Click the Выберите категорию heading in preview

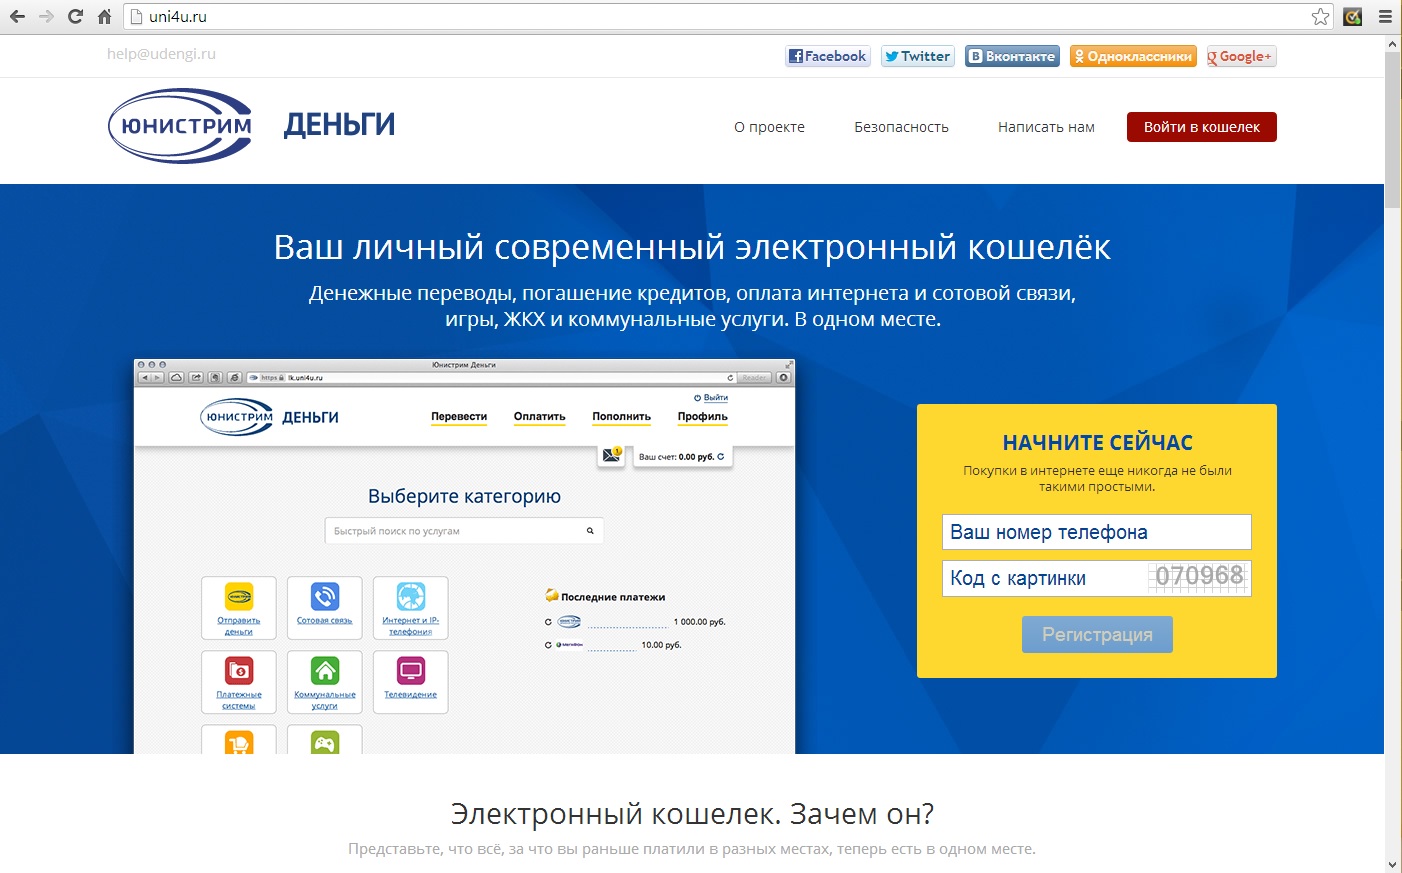coord(464,496)
